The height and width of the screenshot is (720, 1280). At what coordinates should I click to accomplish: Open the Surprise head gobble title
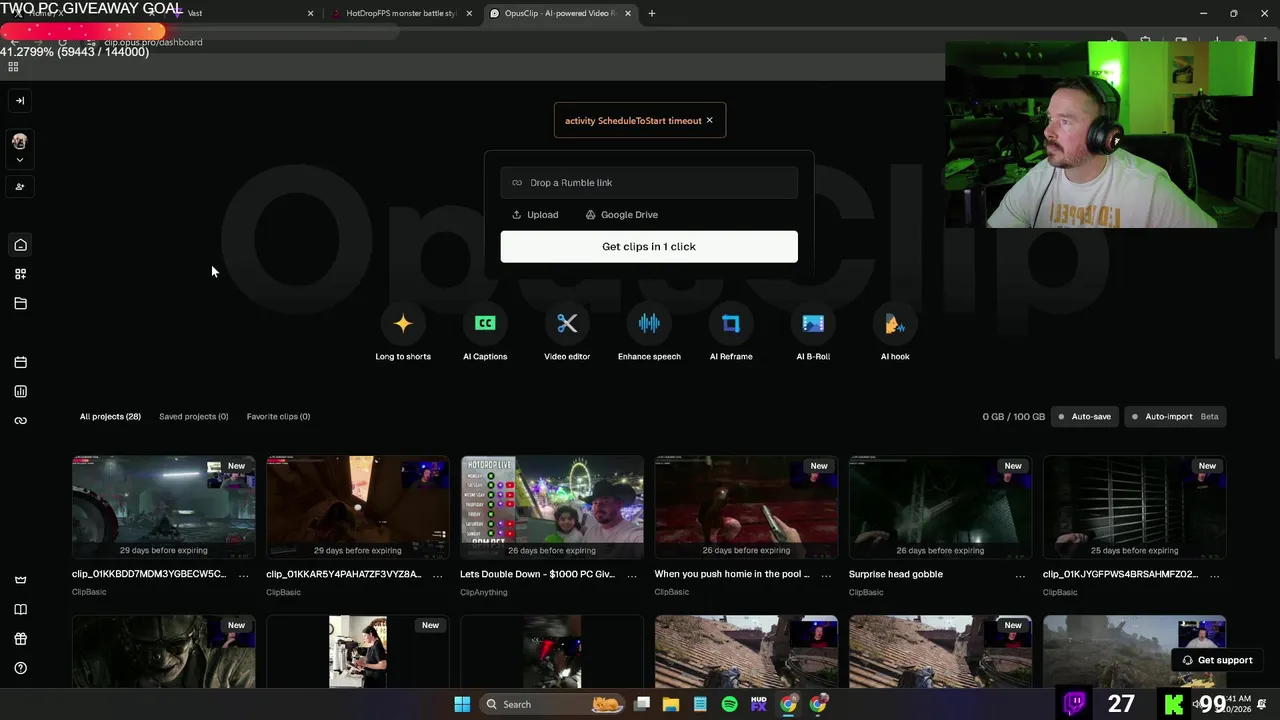coord(896,574)
